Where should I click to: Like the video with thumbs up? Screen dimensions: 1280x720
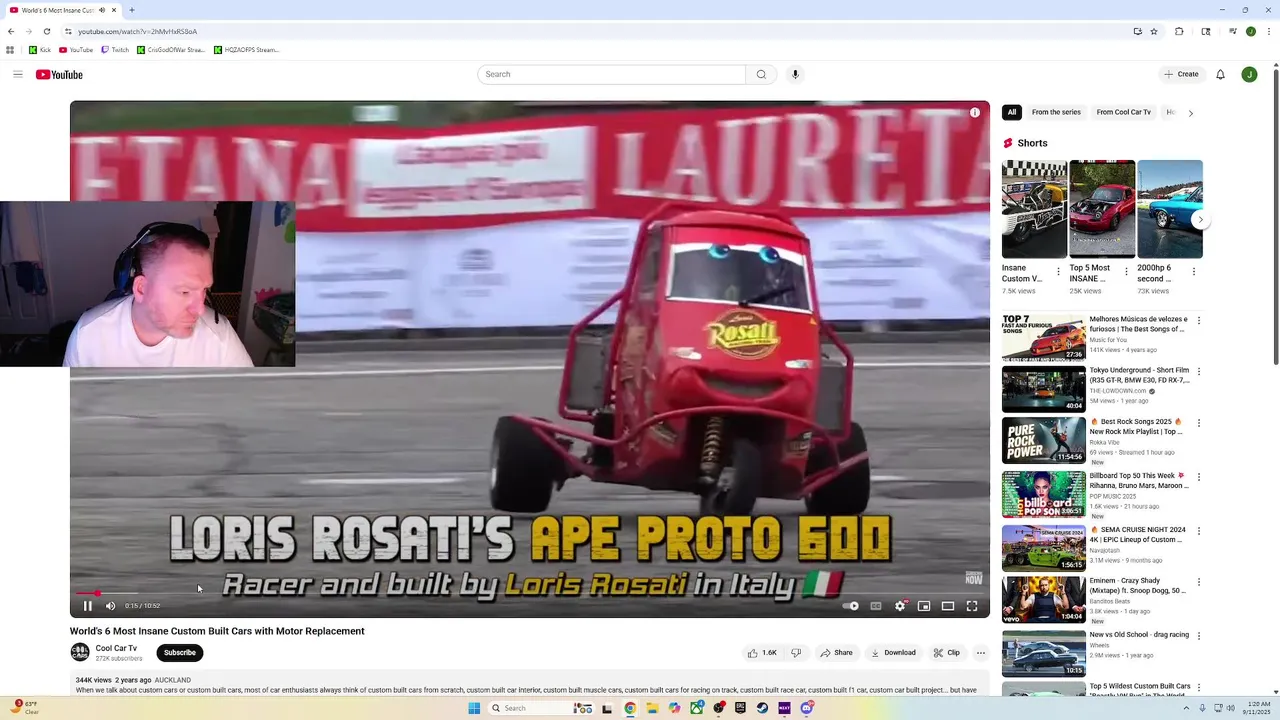762,653
